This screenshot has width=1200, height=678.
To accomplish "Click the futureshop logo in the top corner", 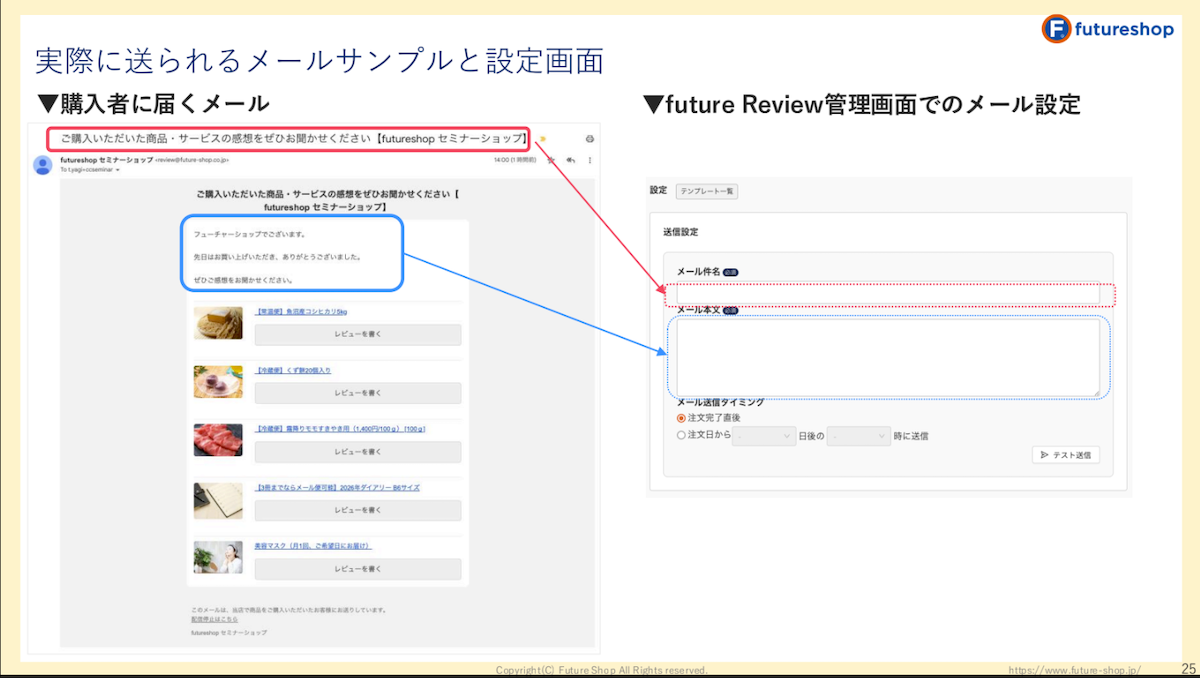I will point(1108,29).
